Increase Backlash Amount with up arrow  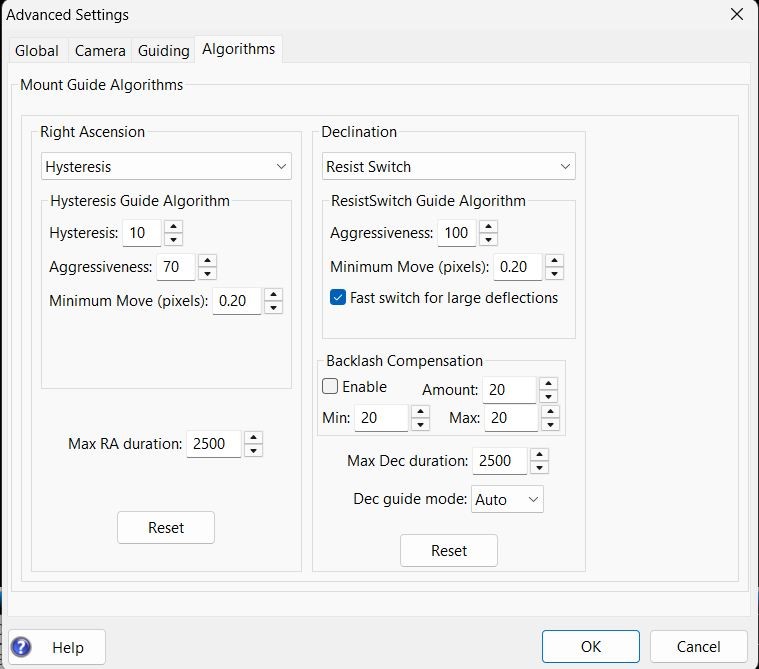(548, 383)
